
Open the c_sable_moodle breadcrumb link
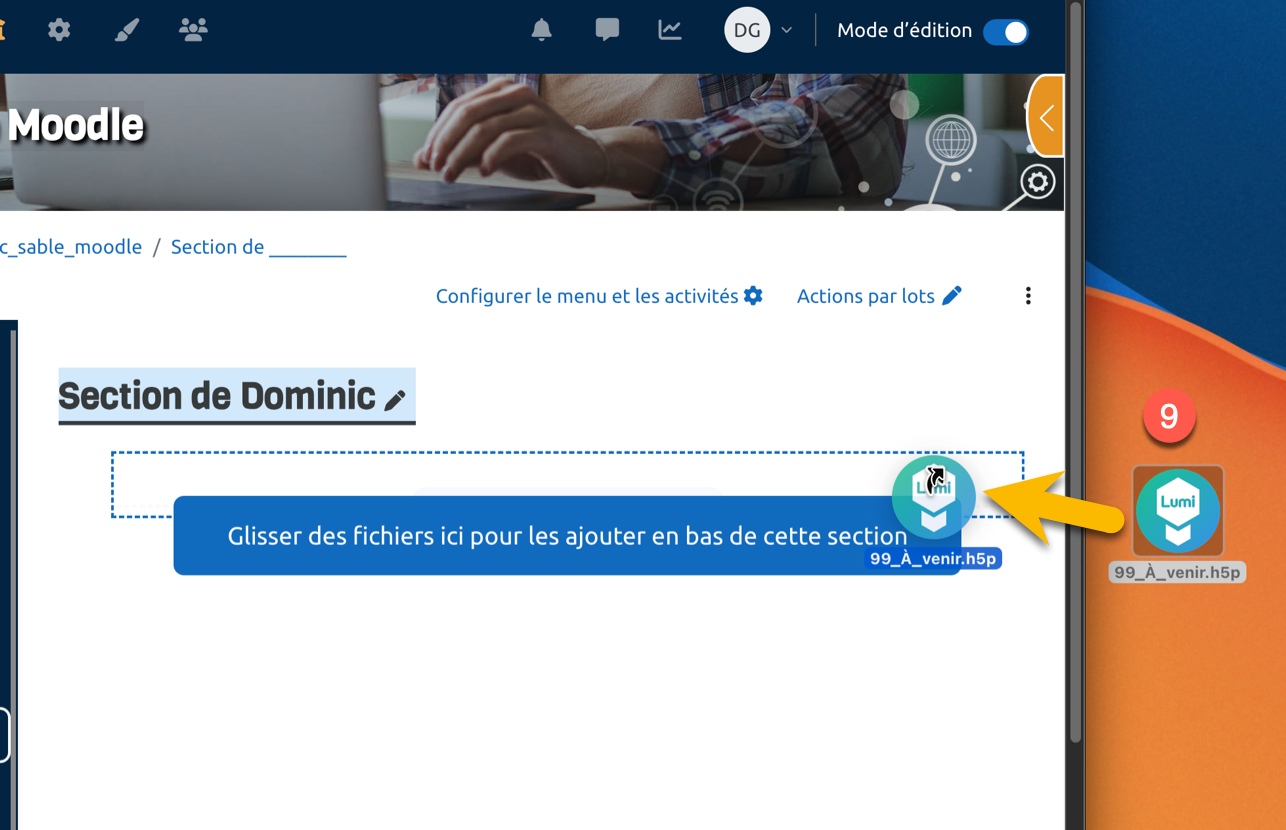pos(71,247)
